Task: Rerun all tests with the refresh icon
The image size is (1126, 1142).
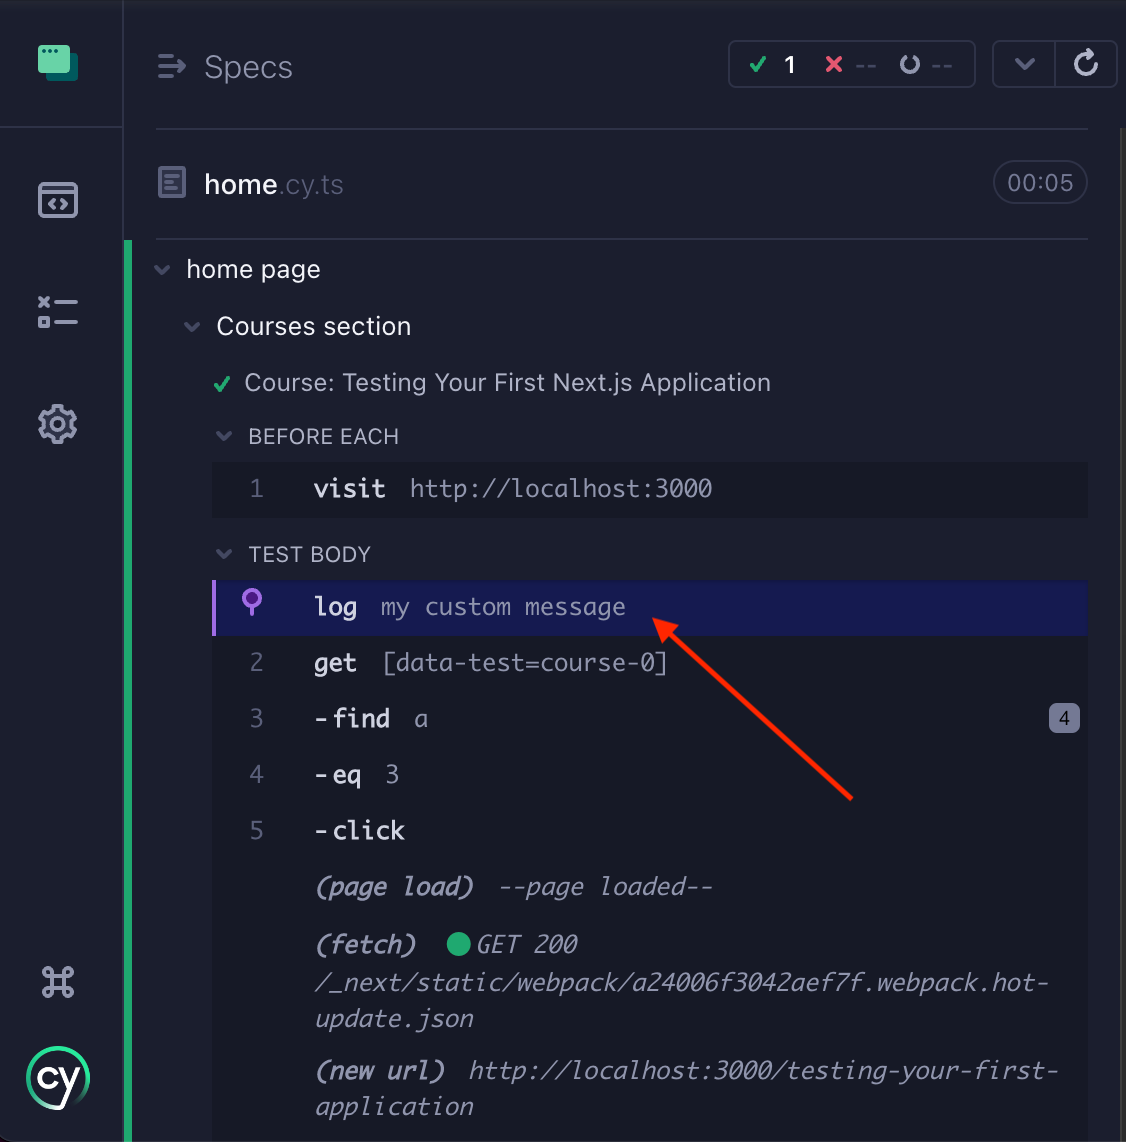Action: (x=1086, y=63)
